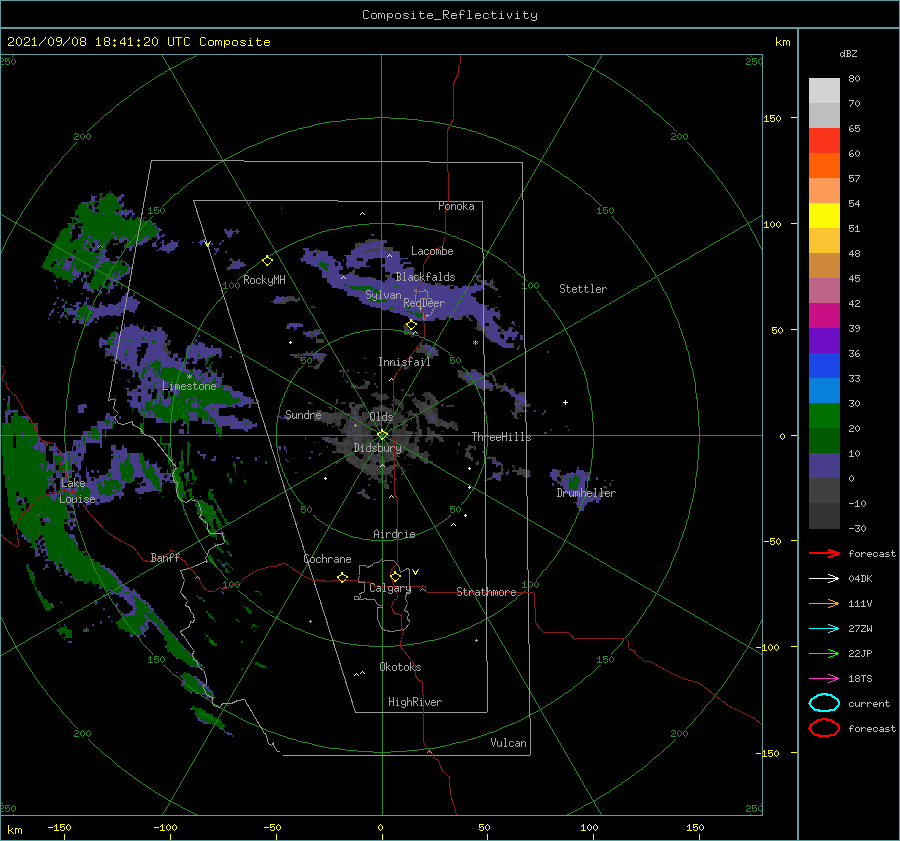The image size is (900, 841).
Task: Select the dark gray -30 to -10 swatch
Action: coord(824,516)
